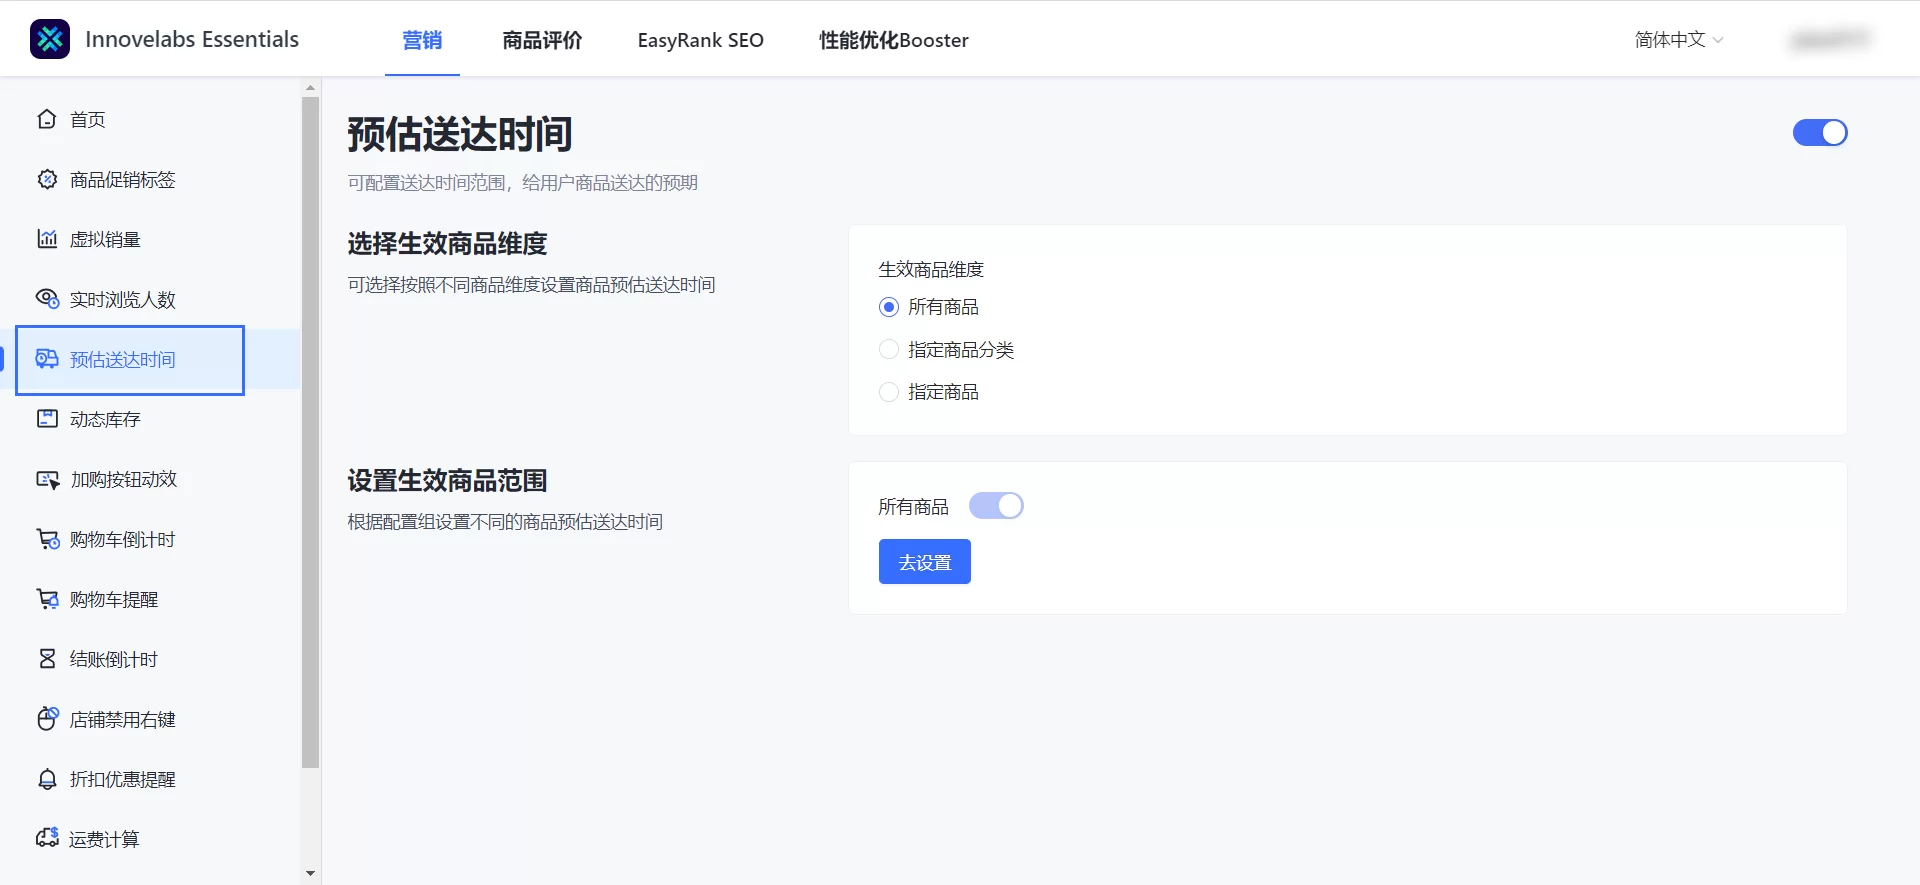Click the 折扣优惠提醒 bell icon
The height and width of the screenshot is (885, 1920).
tap(47, 779)
